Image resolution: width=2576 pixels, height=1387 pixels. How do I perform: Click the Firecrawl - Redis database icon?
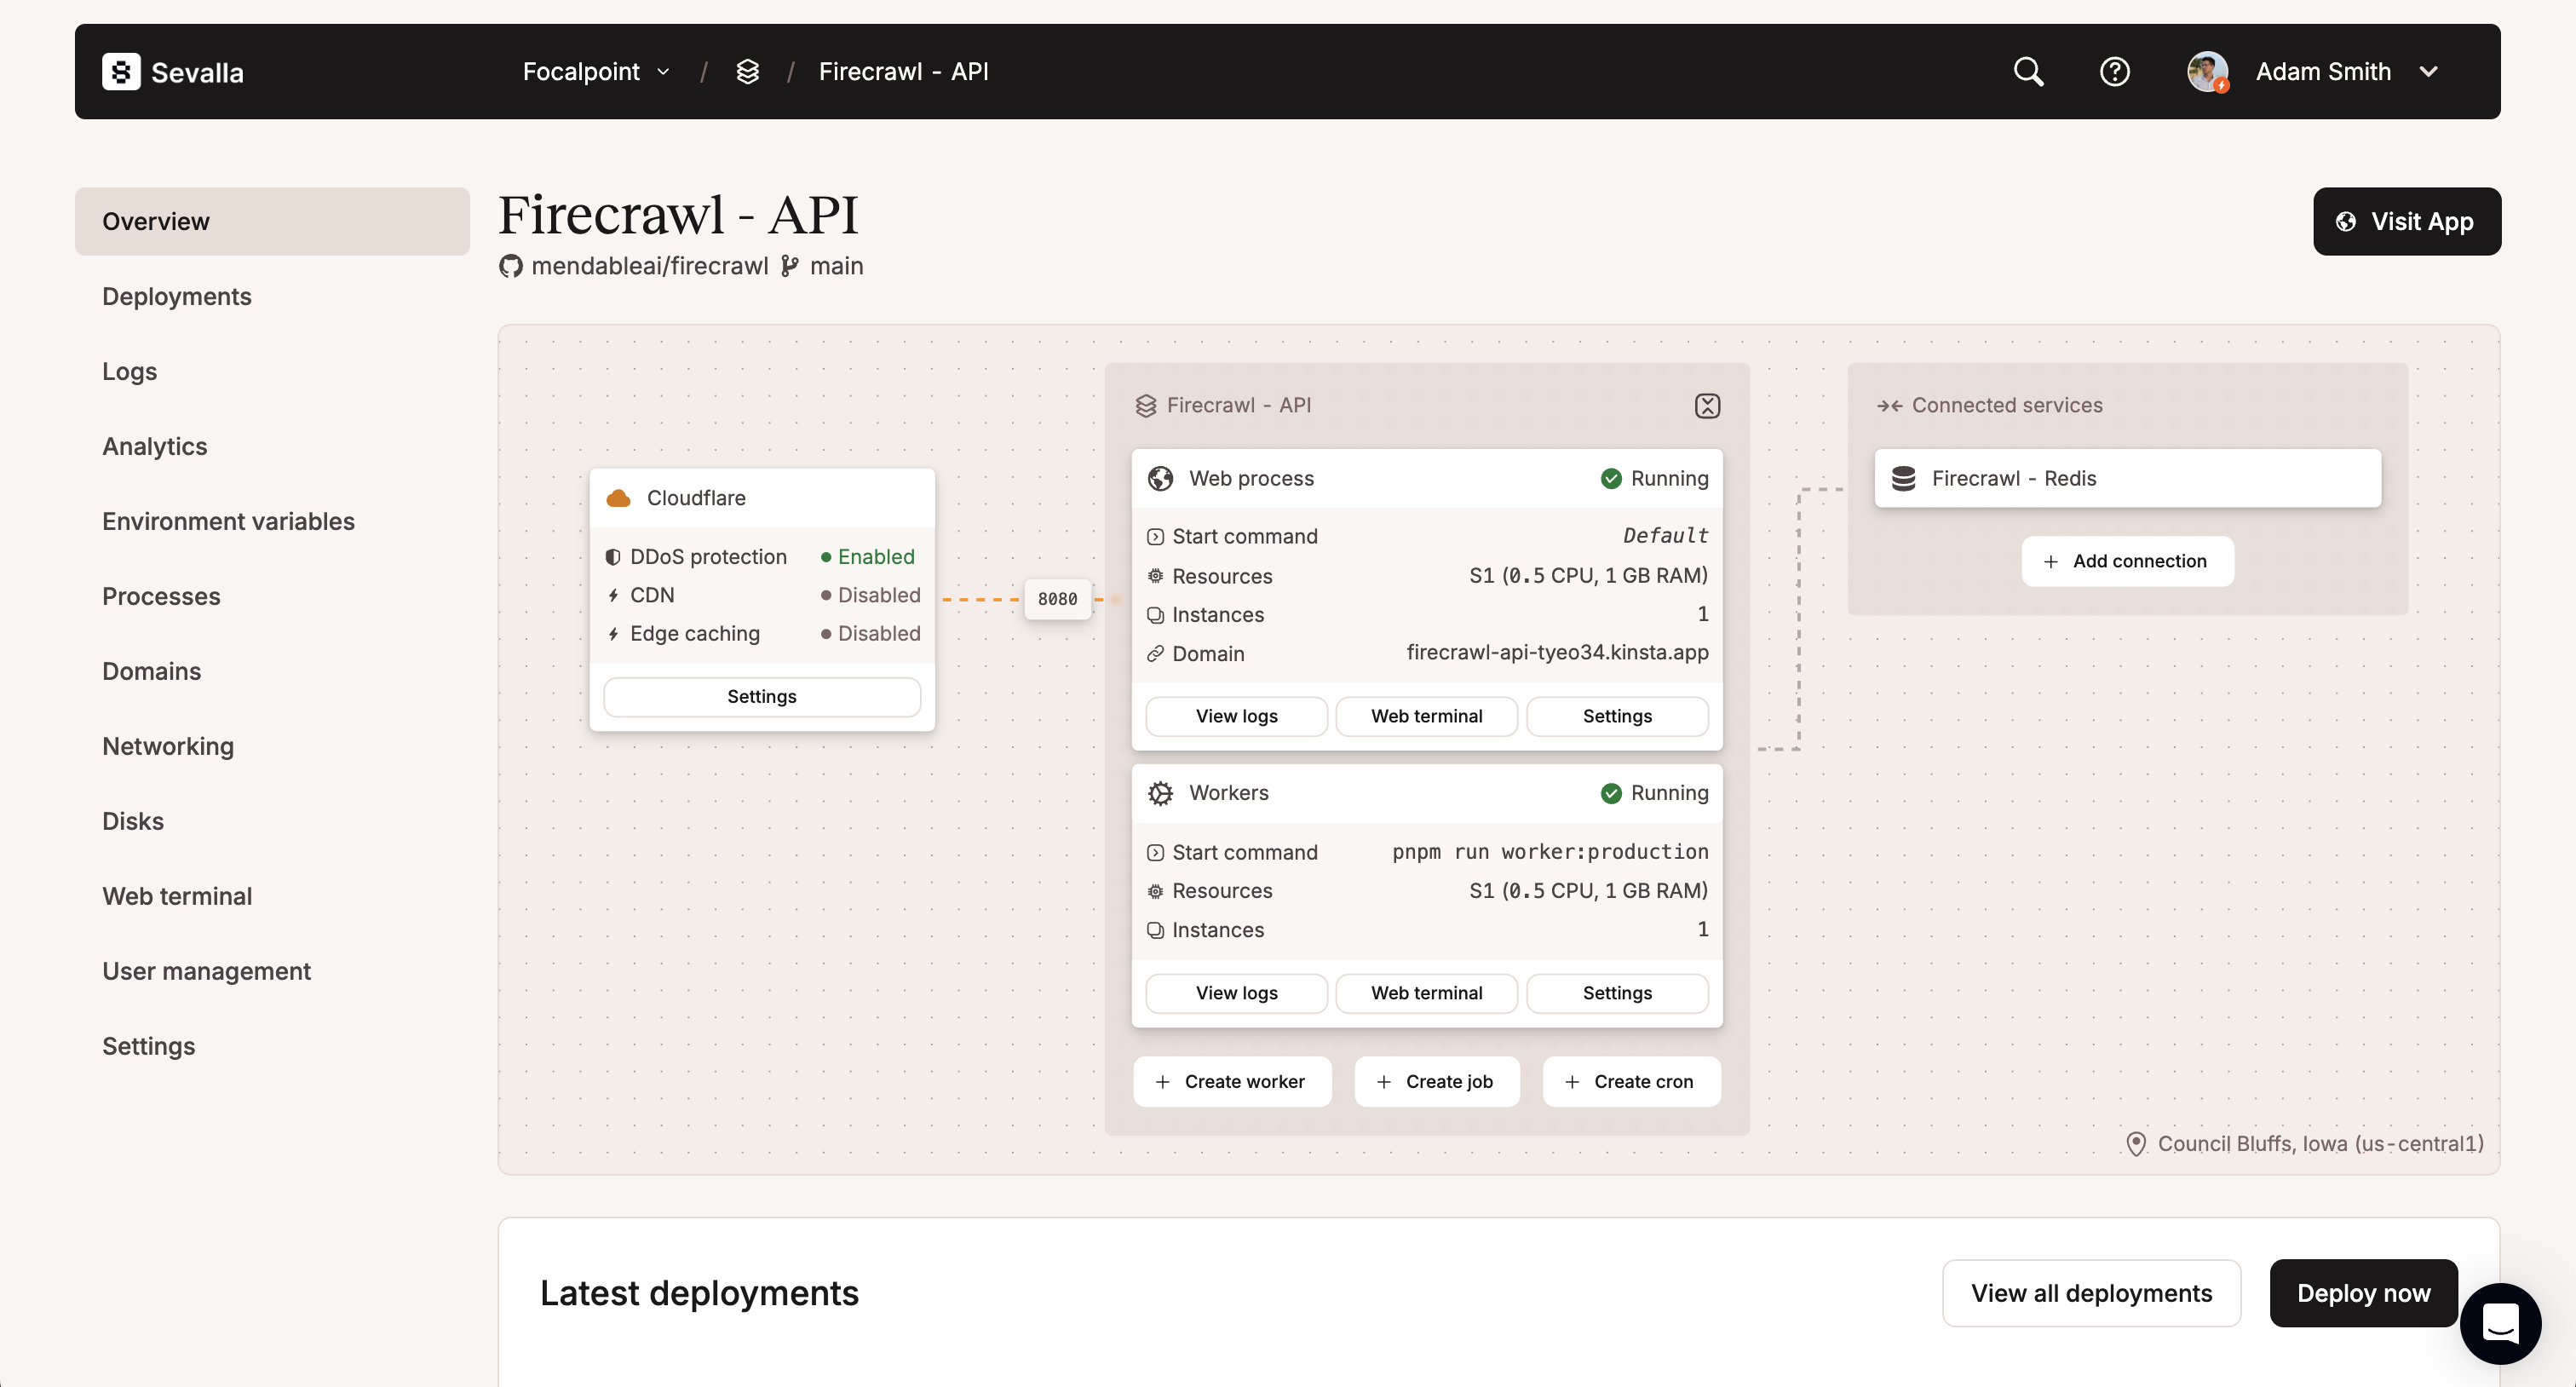tap(1904, 479)
